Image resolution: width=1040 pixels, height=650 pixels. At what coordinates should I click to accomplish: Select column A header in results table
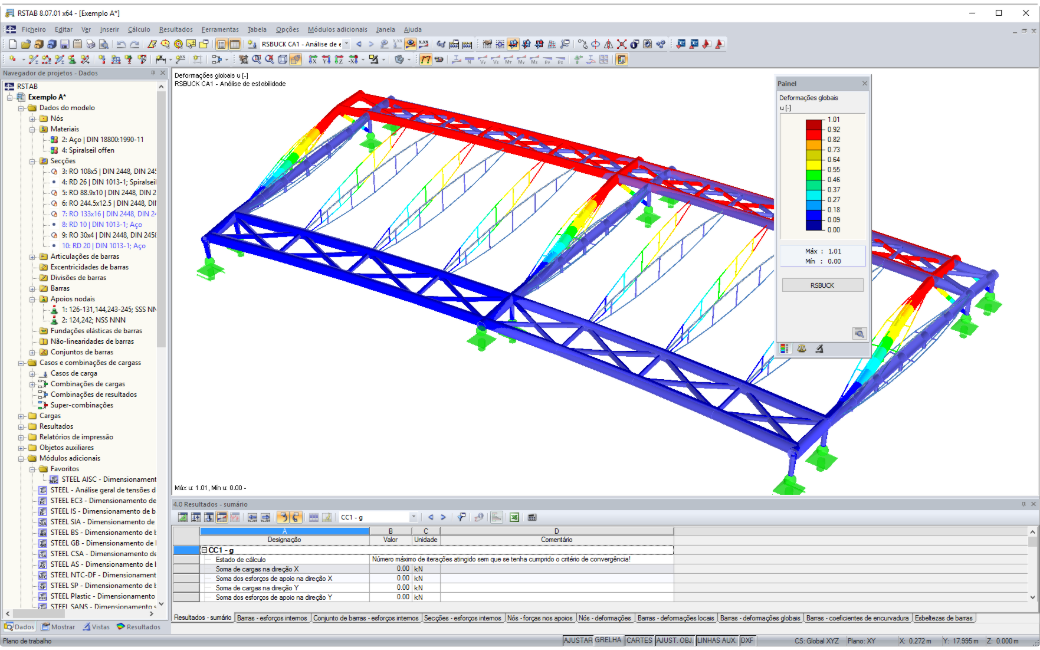point(285,531)
